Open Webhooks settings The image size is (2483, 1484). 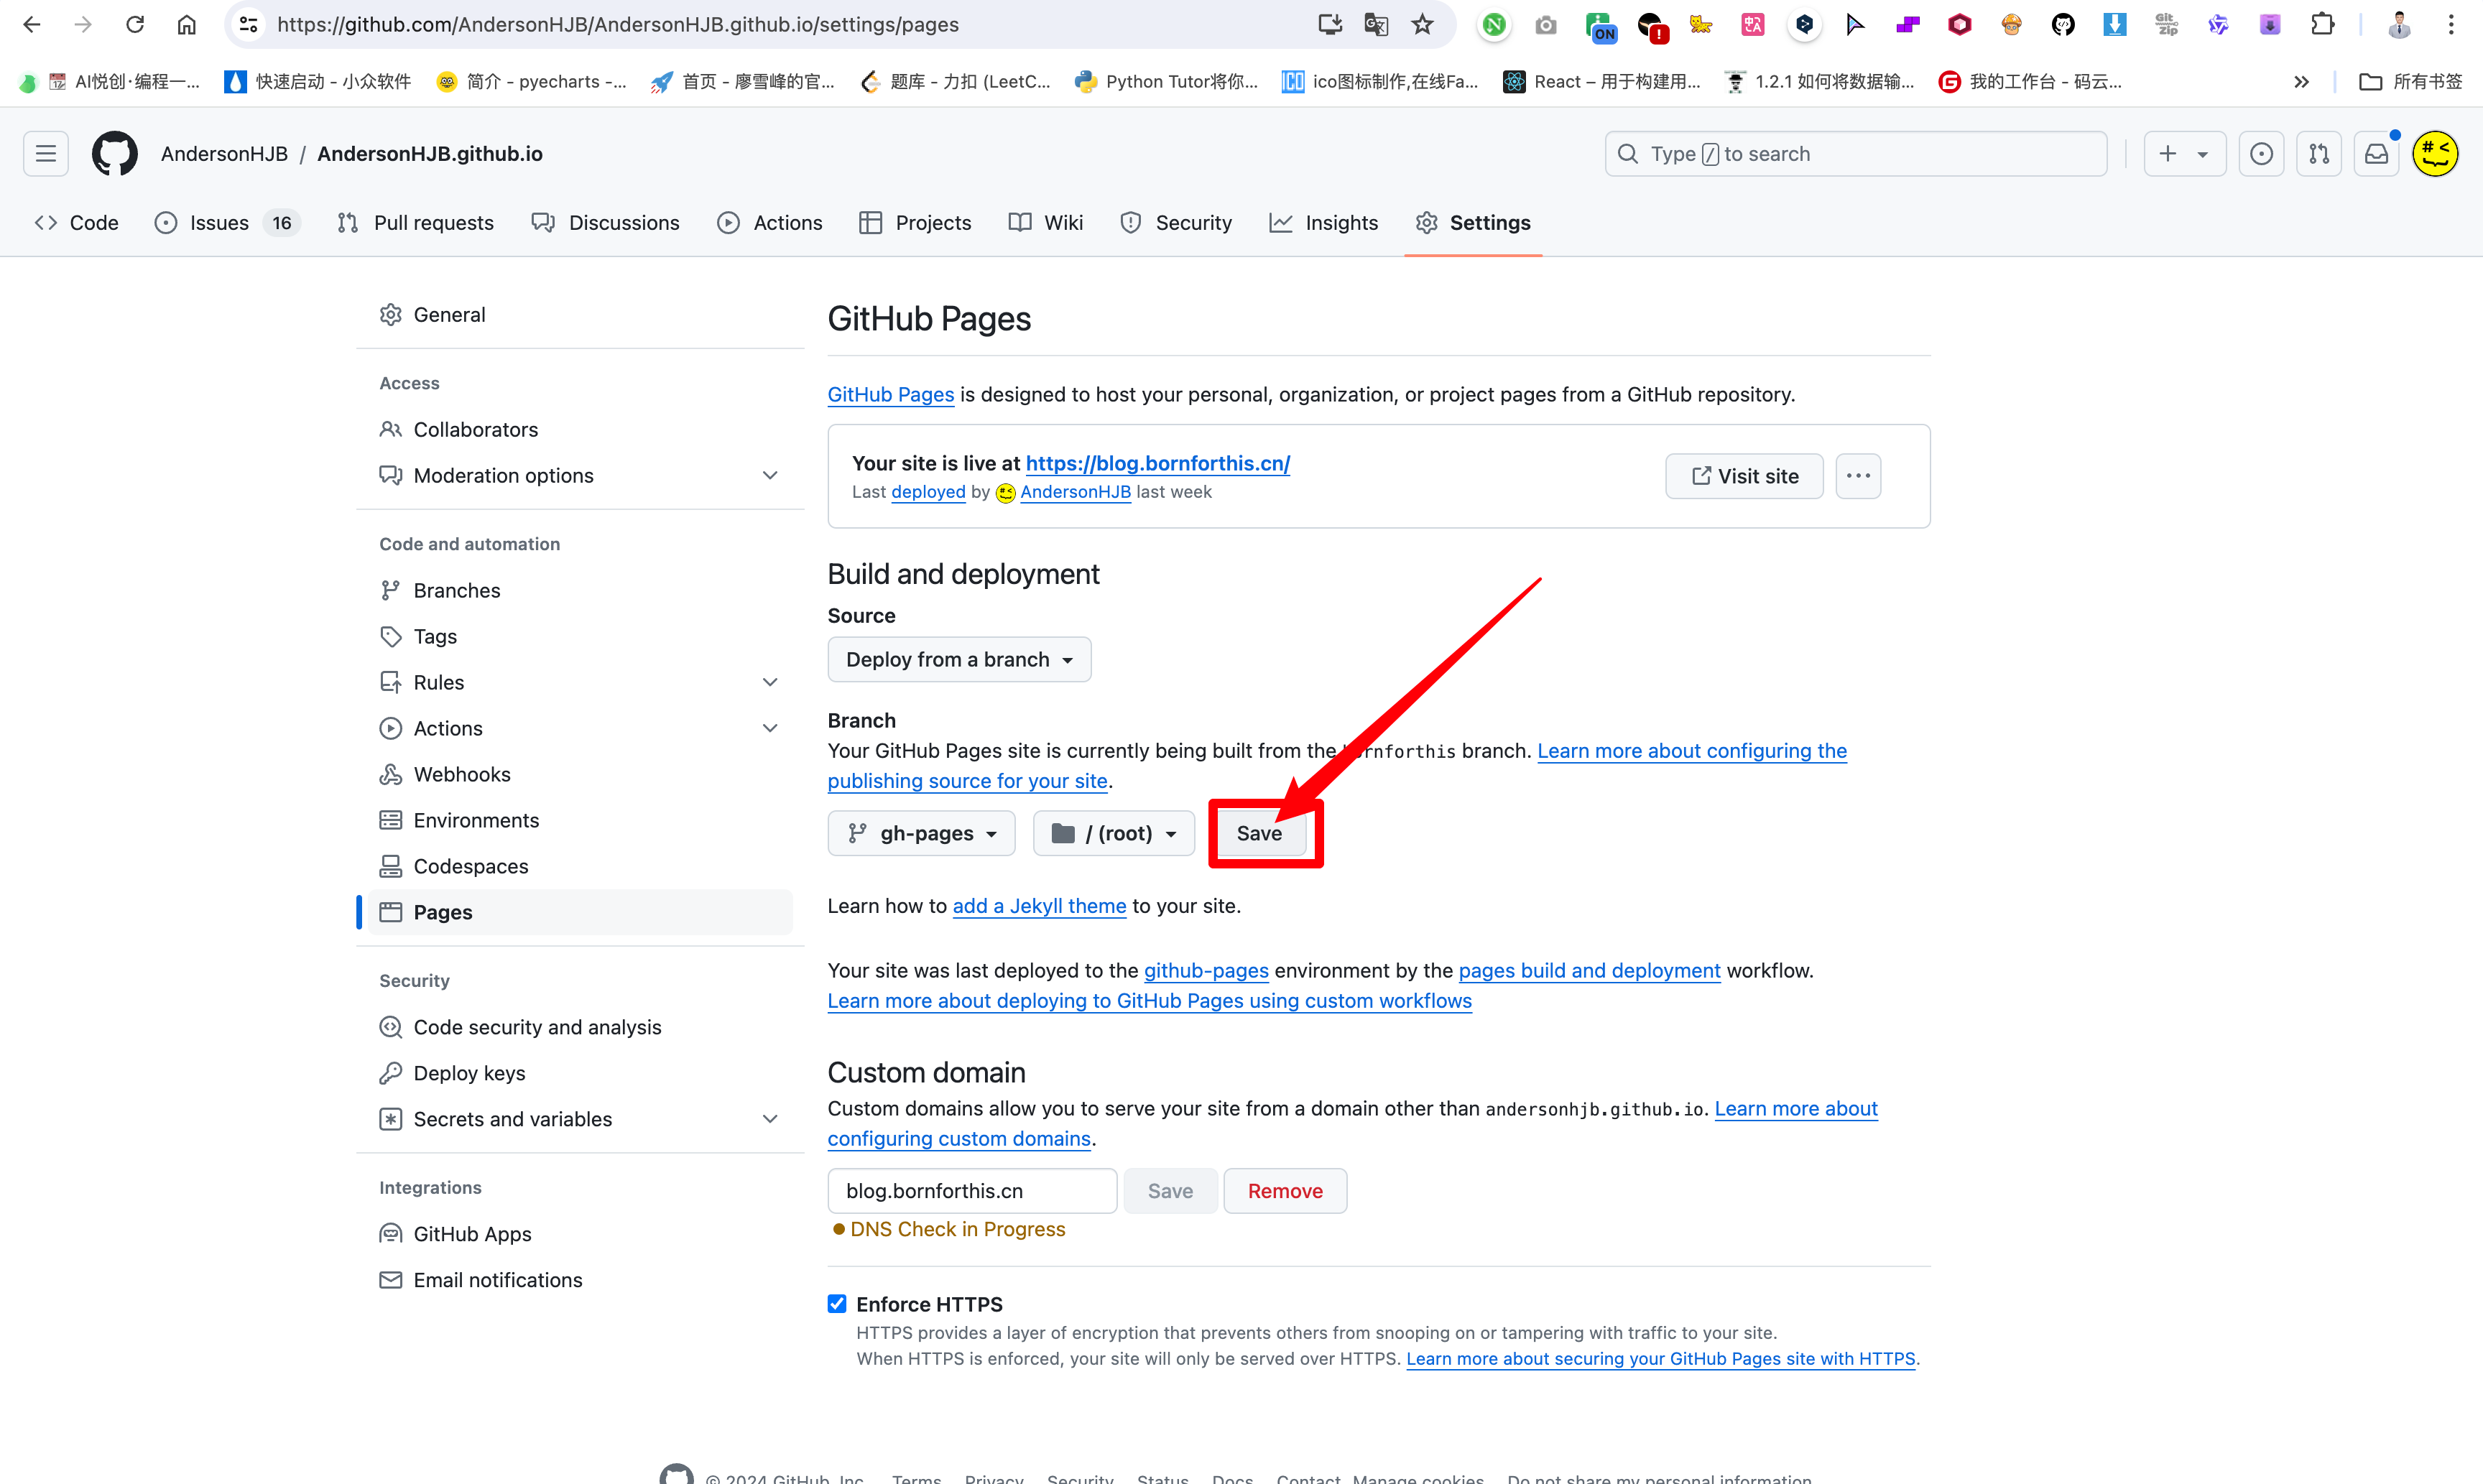point(580,775)
